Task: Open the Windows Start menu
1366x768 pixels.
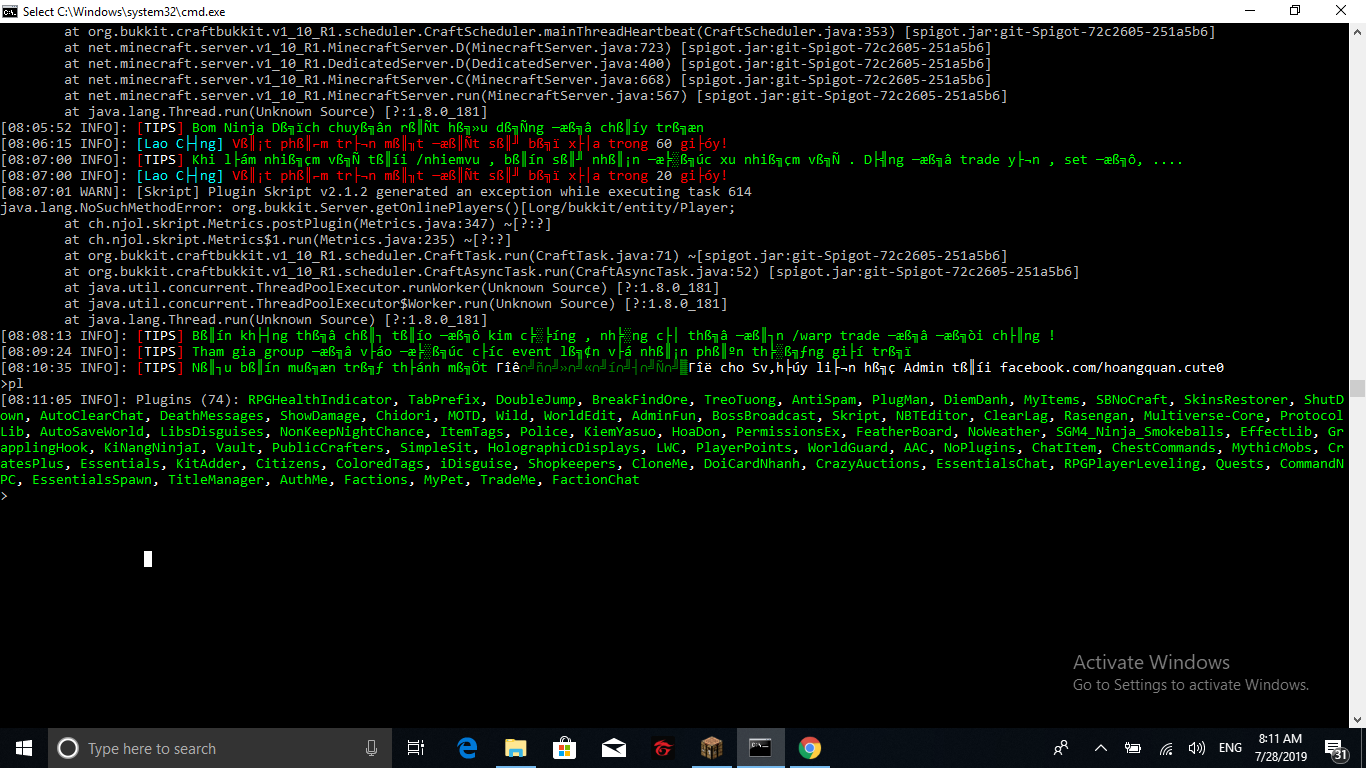Action: (x=24, y=748)
